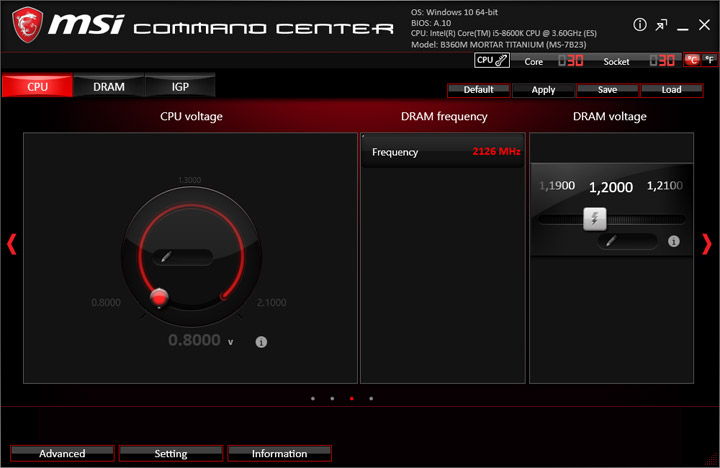Image resolution: width=720 pixels, height=468 pixels.
Task: Load a saved profile
Action: tap(671, 90)
